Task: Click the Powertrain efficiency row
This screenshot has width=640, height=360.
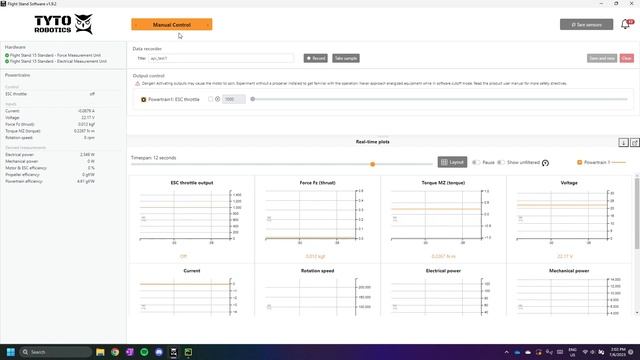Action: coord(50,181)
